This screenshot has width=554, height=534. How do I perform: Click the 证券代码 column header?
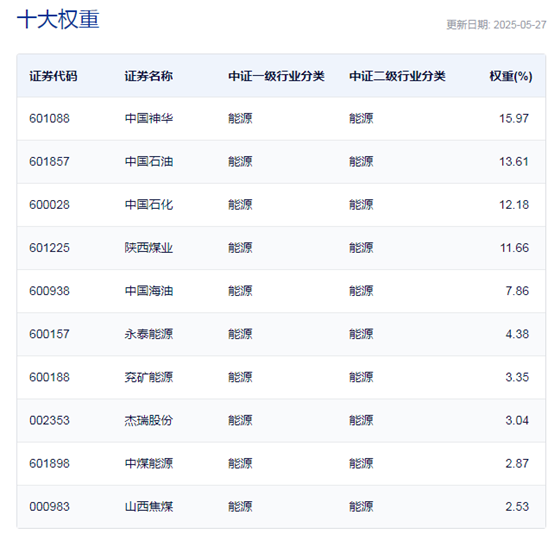point(53,76)
